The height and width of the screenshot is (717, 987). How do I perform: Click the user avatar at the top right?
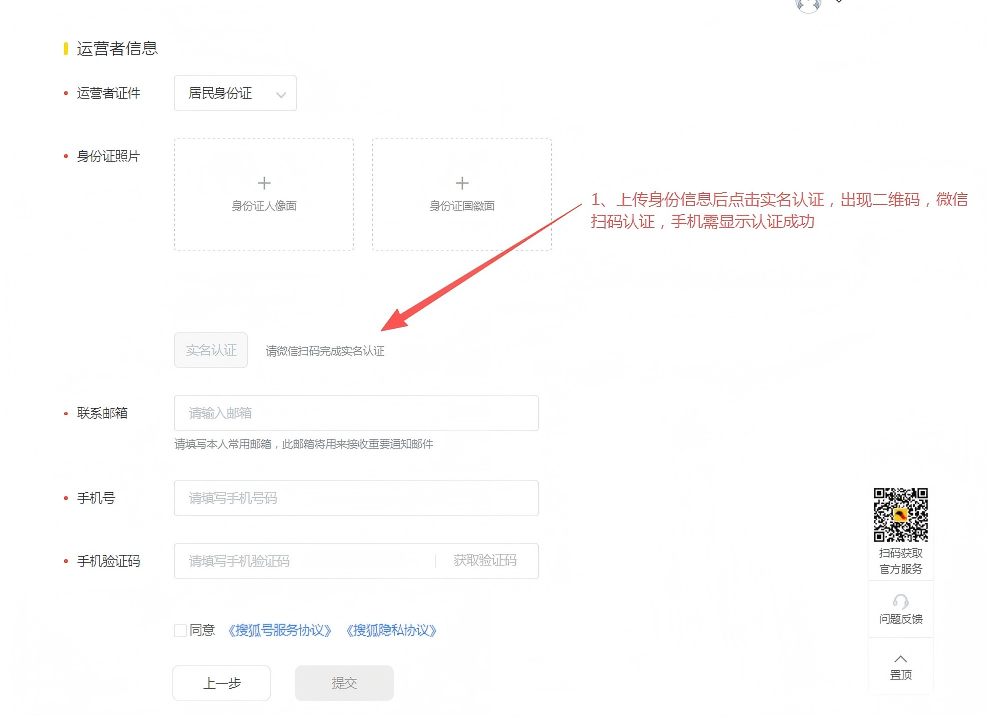808,4
